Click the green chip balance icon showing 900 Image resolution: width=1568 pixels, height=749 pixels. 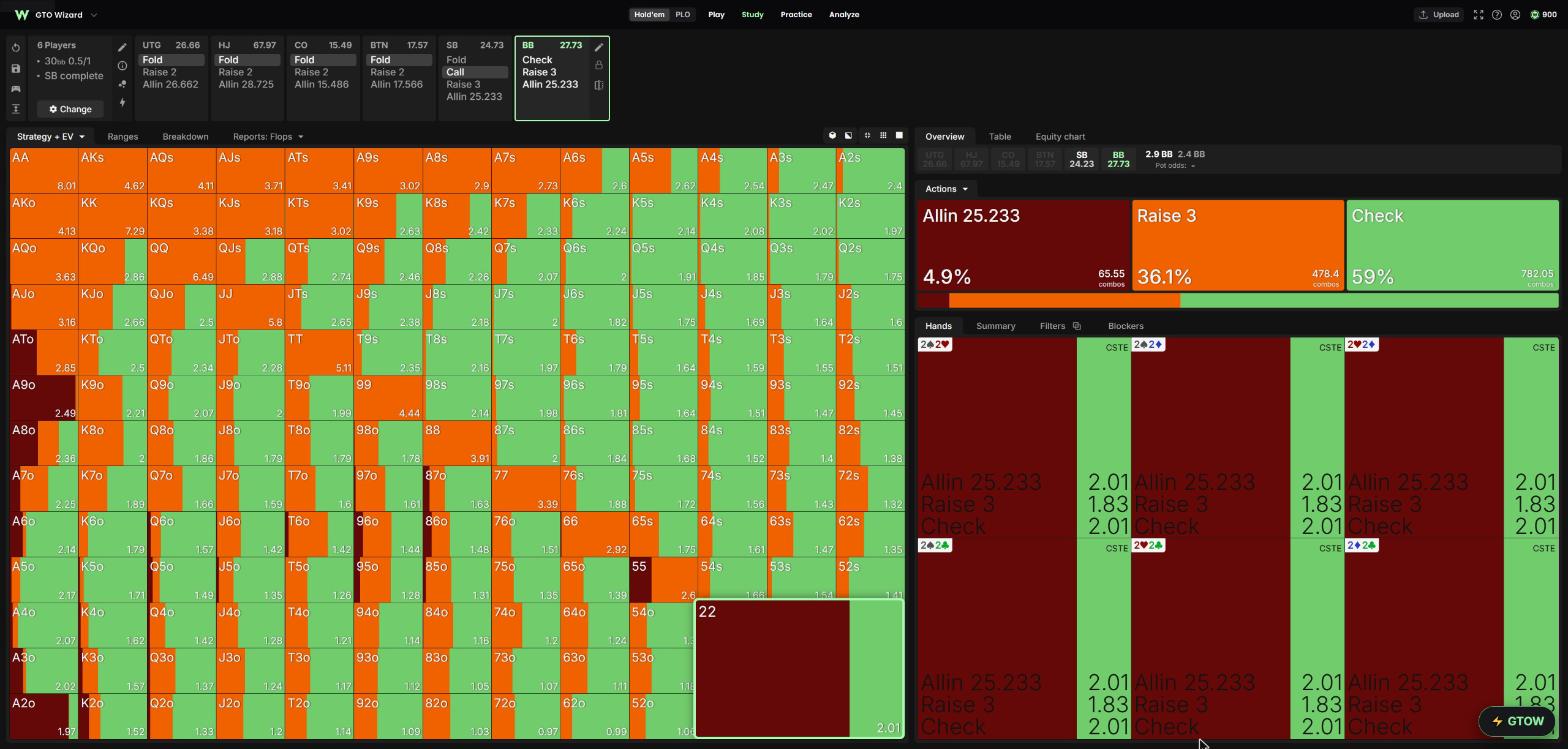coord(1535,15)
